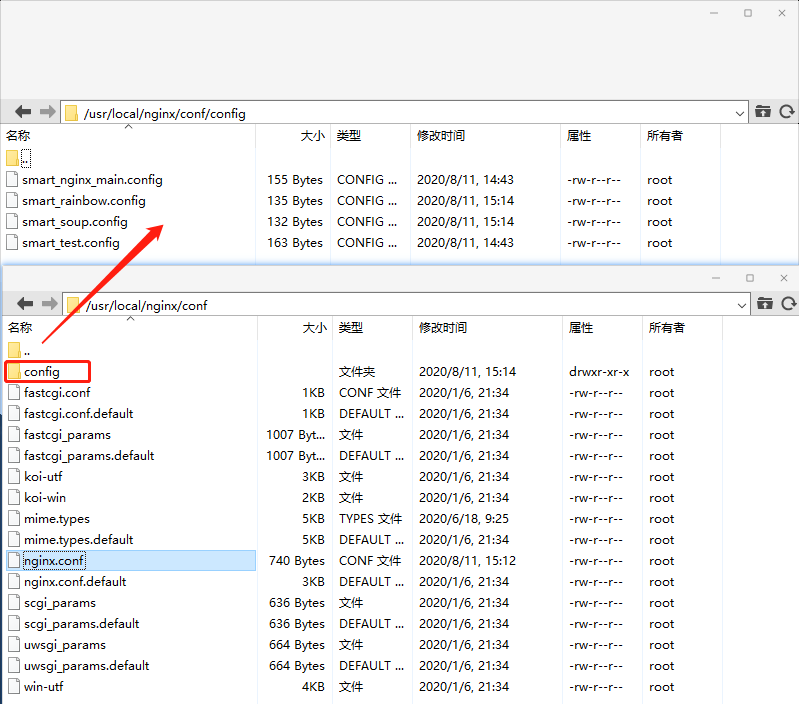This screenshot has width=799, height=704.
Task: Click the drwxr-xr-x attribute of config folder
Action: point(599,372)
